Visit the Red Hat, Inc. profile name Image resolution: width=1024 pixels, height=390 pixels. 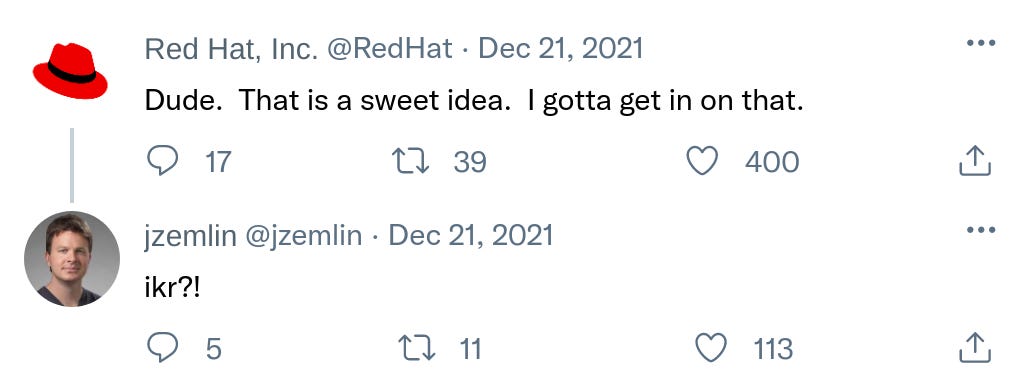click(231, 49)
